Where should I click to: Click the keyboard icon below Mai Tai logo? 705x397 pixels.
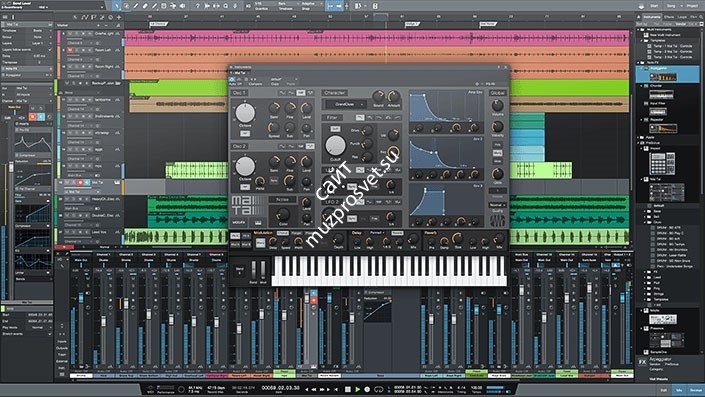point(258,222)
